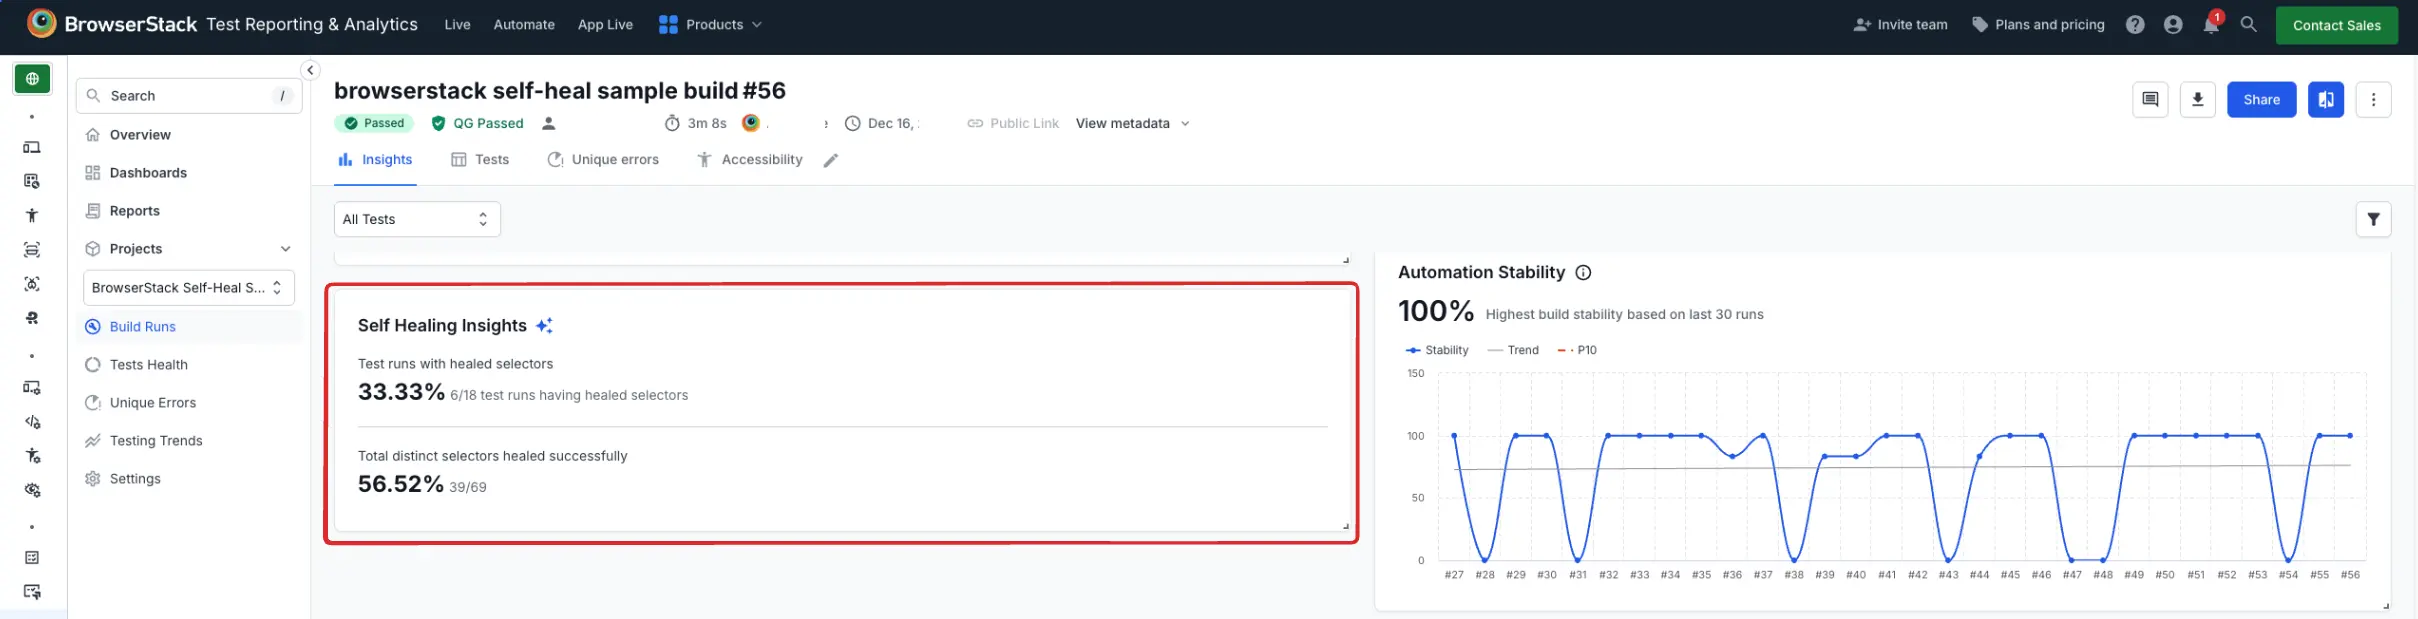Click the 33.33% healed selectors value
The image size is (2418, 619).
(401, 392)
